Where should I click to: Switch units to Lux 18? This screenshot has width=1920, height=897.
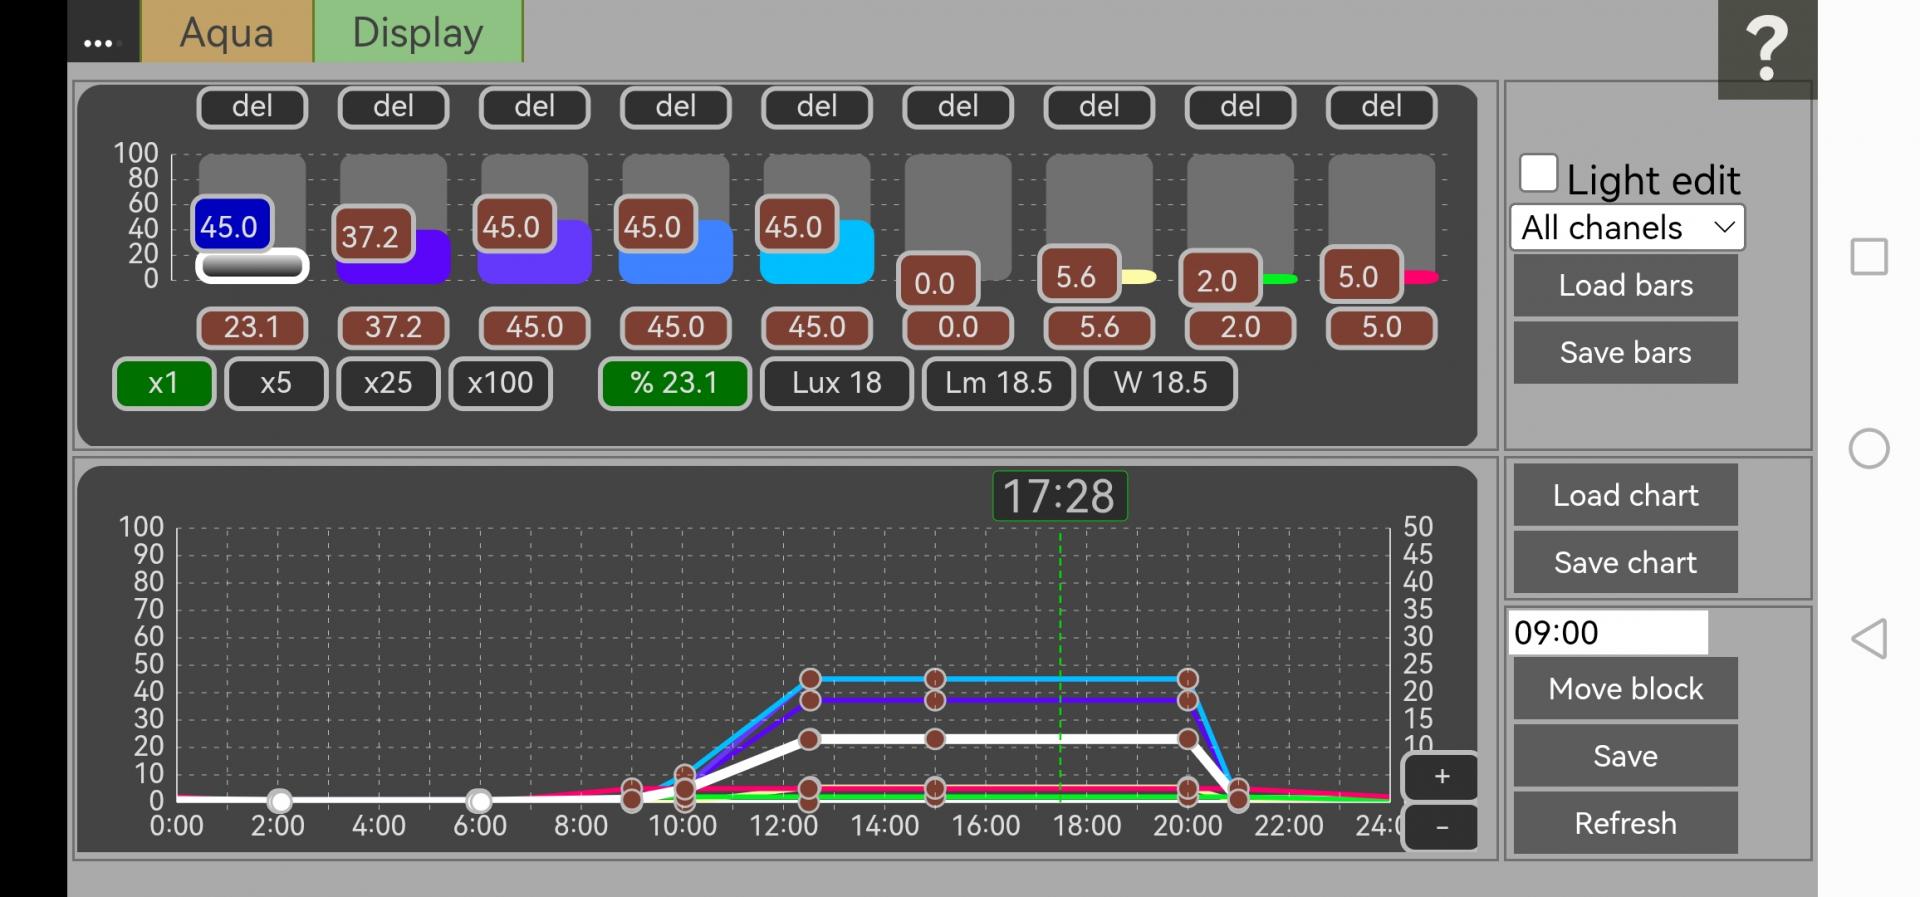pos(836,383)
